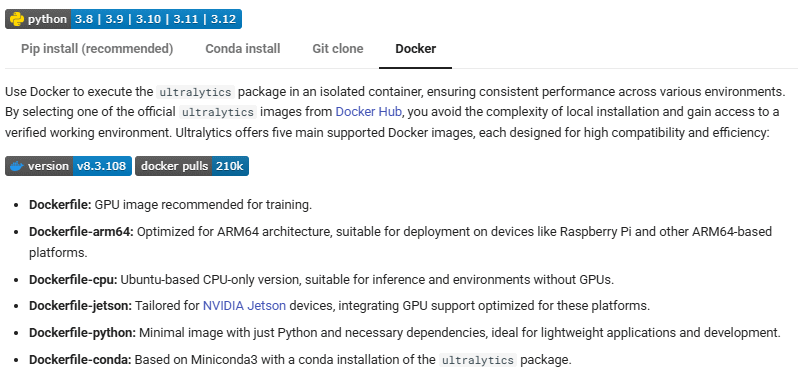Click the docker pulls 210k badge
This screenshot has width=802, height=370.
(192, 166)
